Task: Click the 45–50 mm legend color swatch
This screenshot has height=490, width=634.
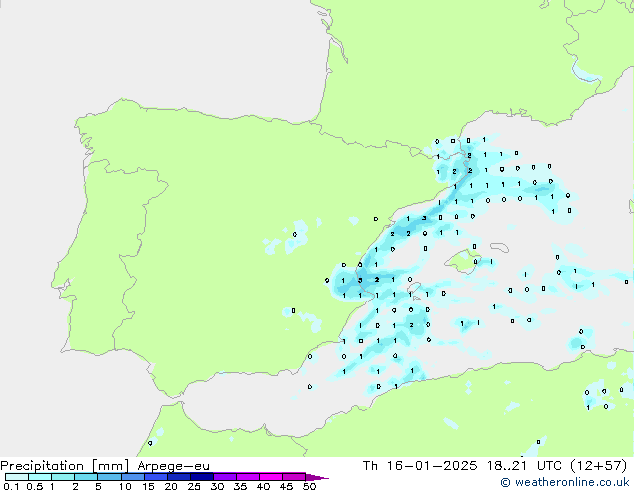Action: pos(294,477)
